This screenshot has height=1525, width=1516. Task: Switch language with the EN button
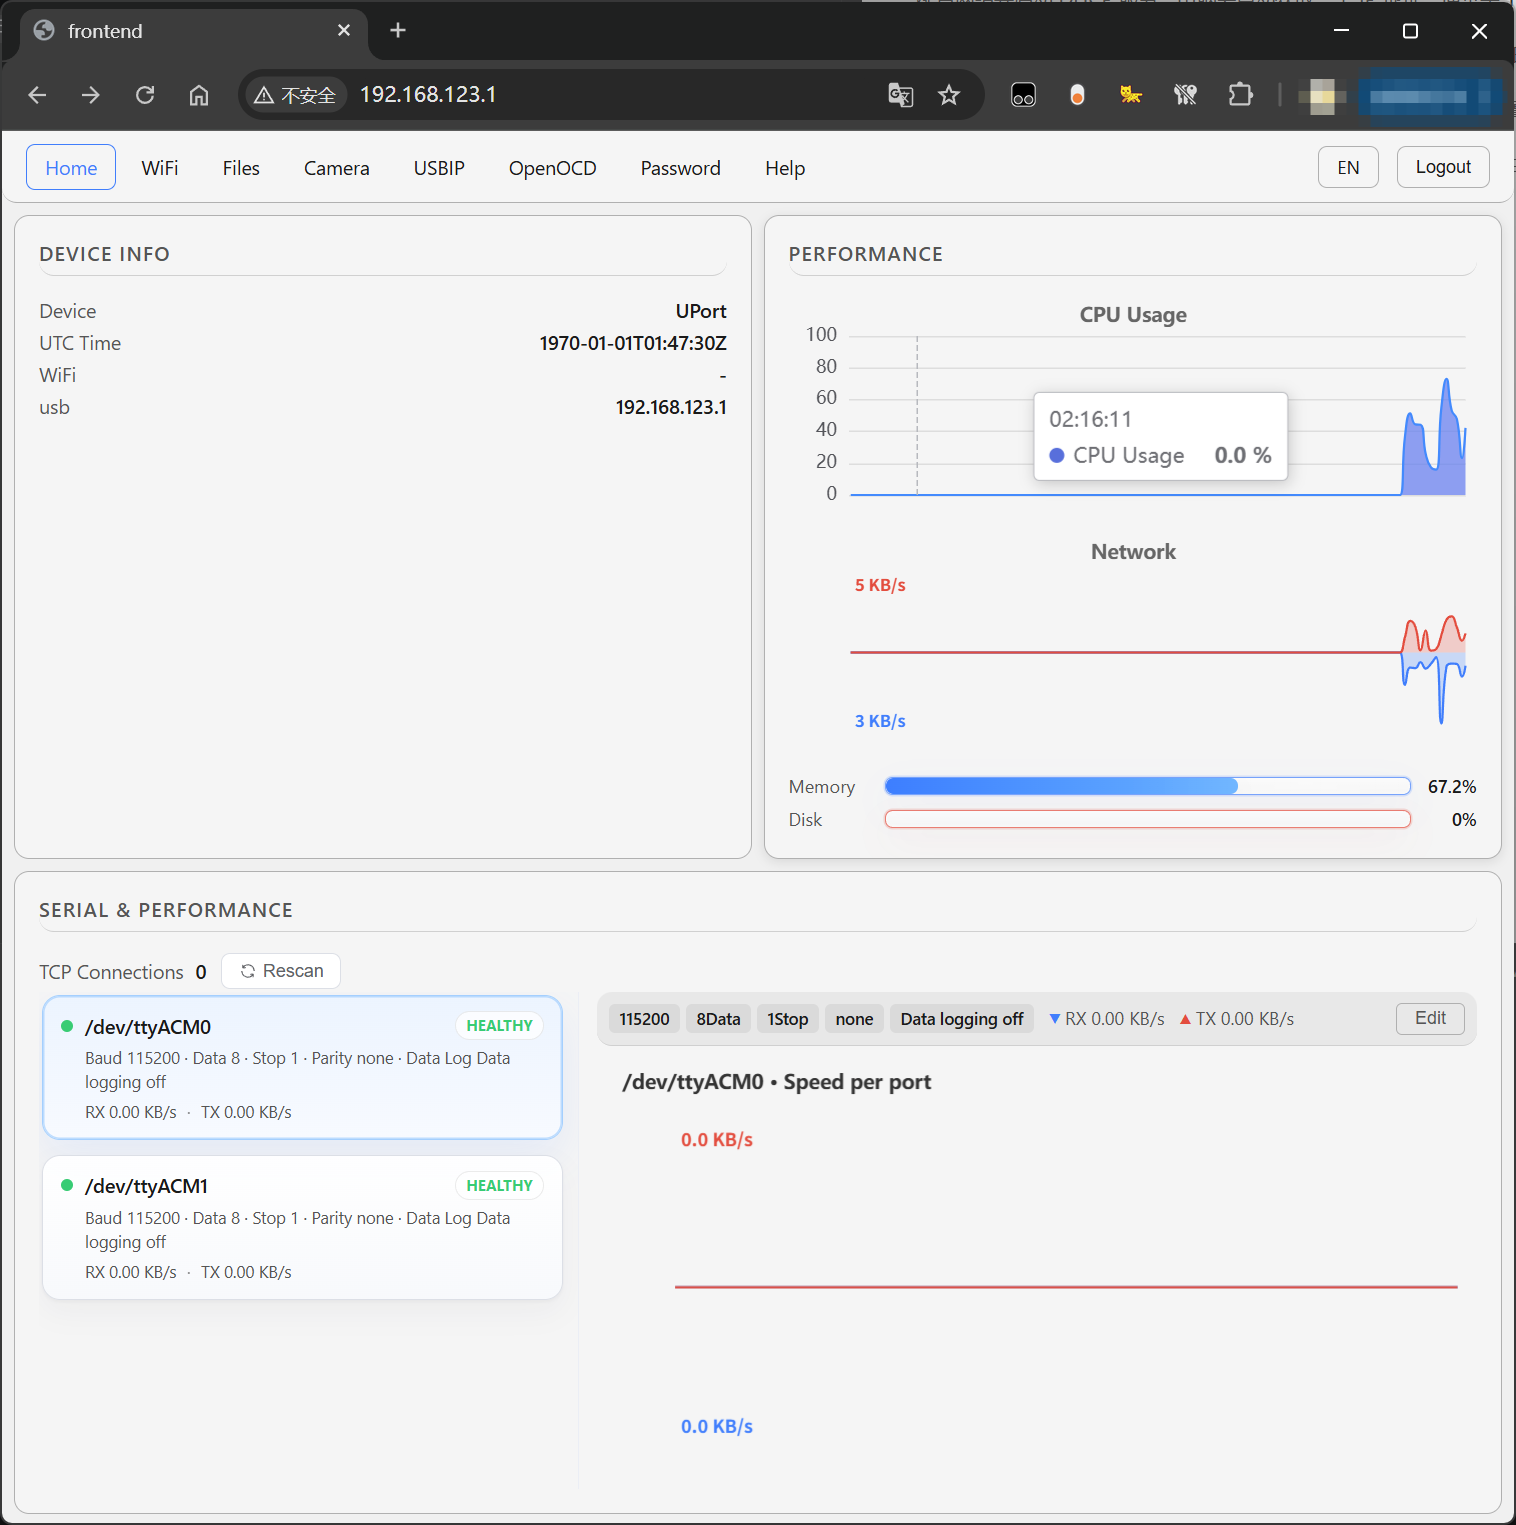pyautogui.click(x=1348, y=167)
